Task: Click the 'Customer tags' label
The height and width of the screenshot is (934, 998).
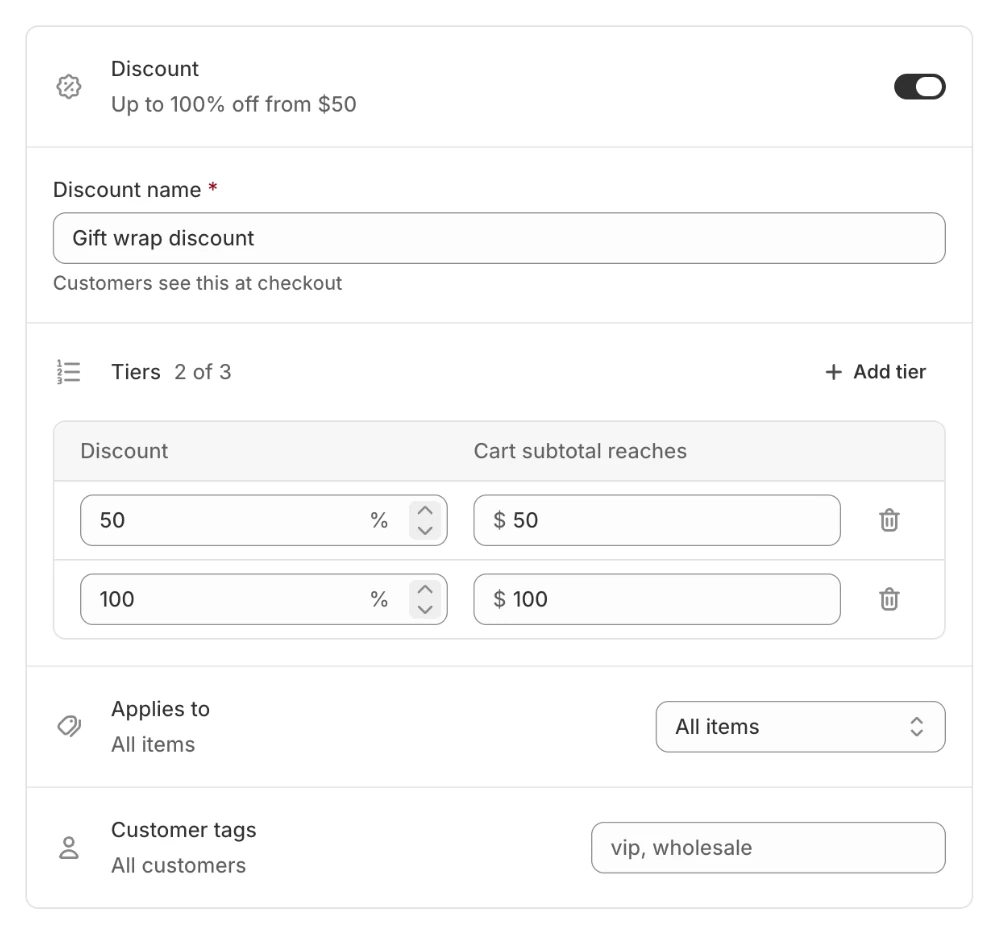Action: [184, 830]
